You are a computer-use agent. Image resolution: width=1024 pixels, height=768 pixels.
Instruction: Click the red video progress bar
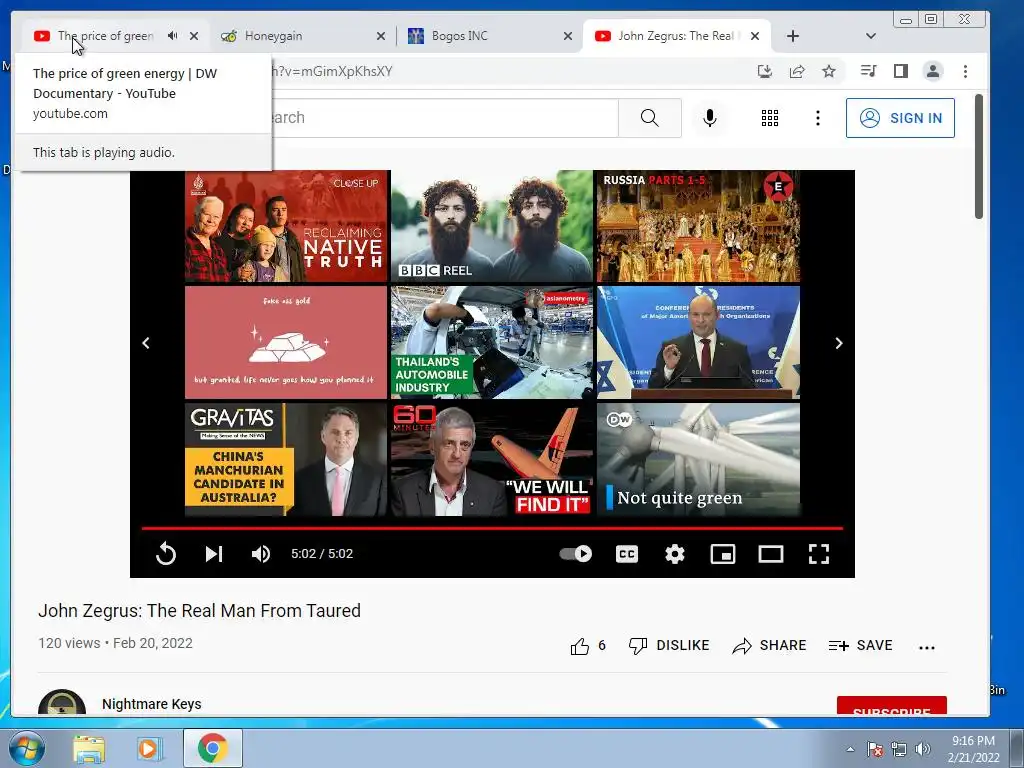pos(492,528)
